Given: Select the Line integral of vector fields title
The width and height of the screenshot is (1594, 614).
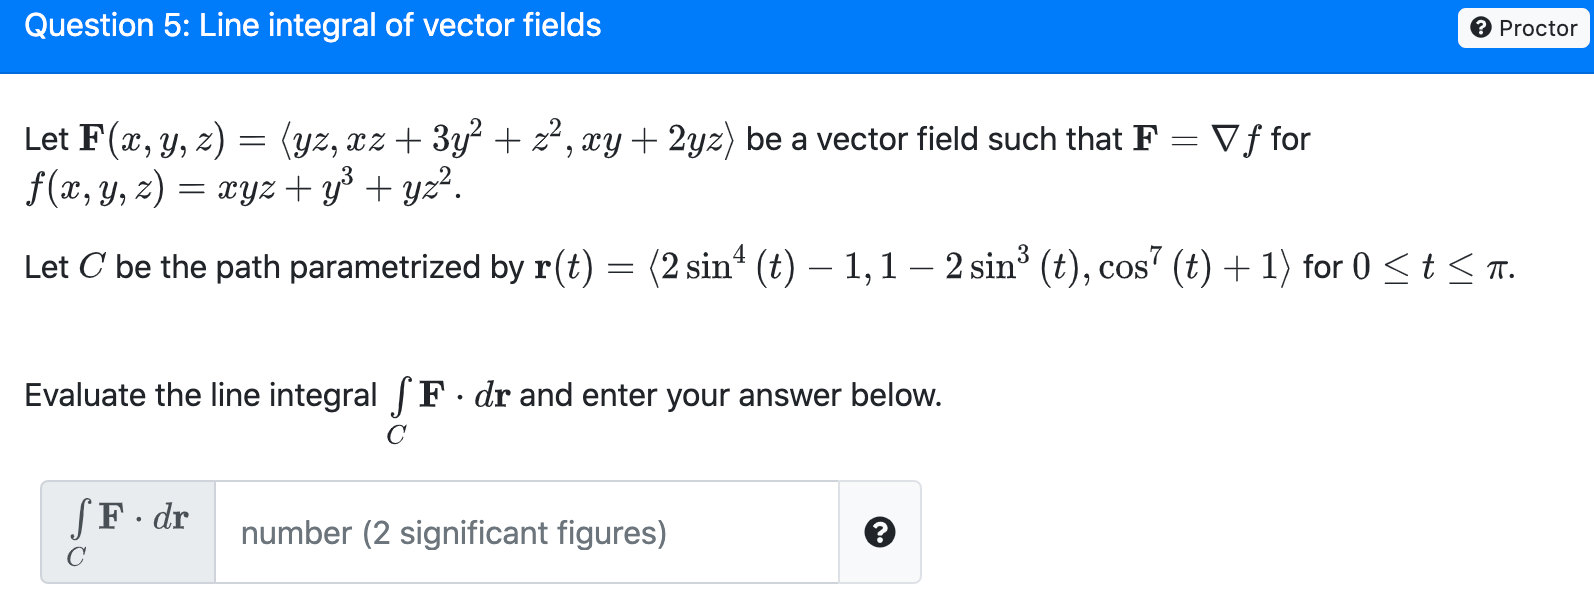Looking at the screenshot, I should pyautogui.click(x=313, y=25).
